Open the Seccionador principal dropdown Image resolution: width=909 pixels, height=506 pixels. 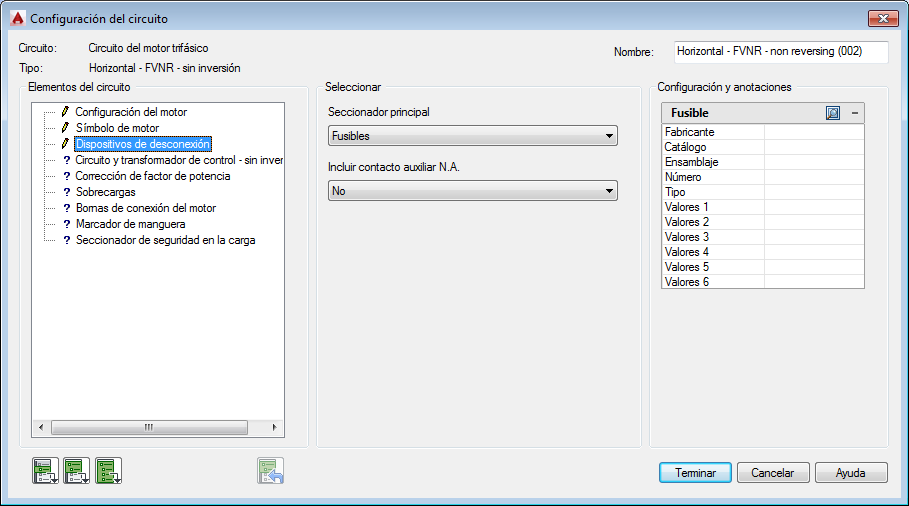pos(472,136)
